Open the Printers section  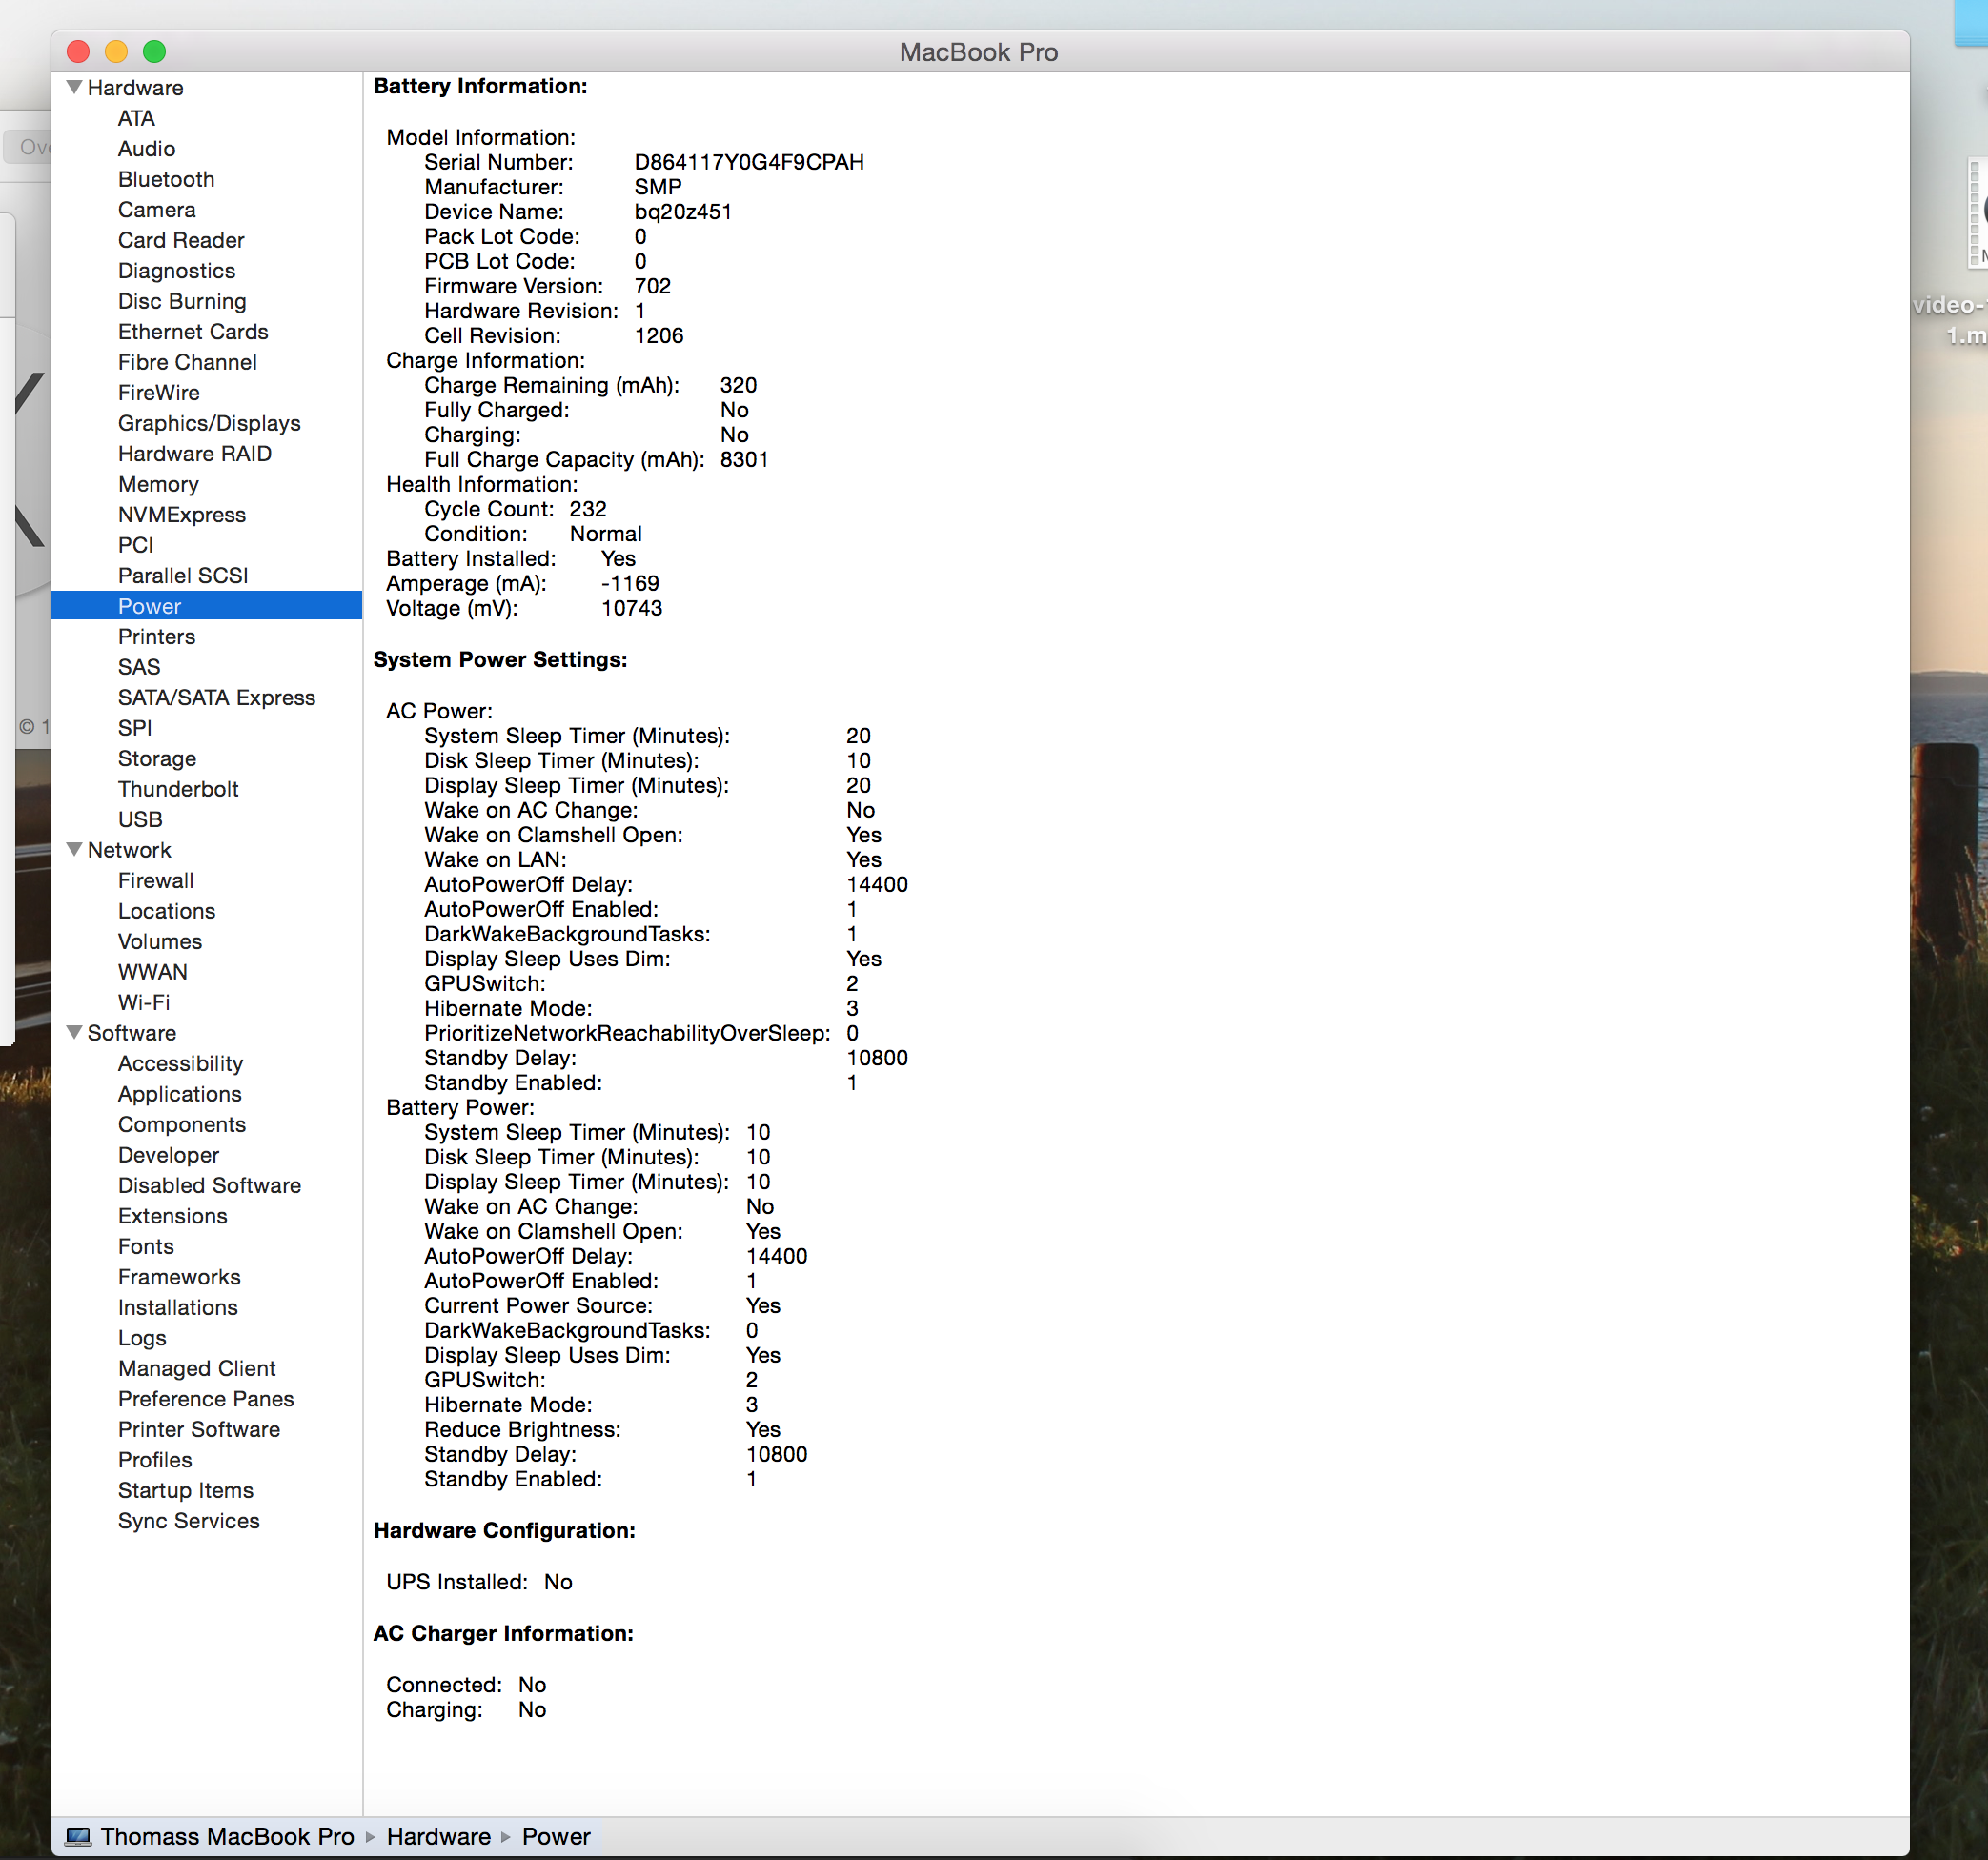pyautogui.click(x=156, y=636)
